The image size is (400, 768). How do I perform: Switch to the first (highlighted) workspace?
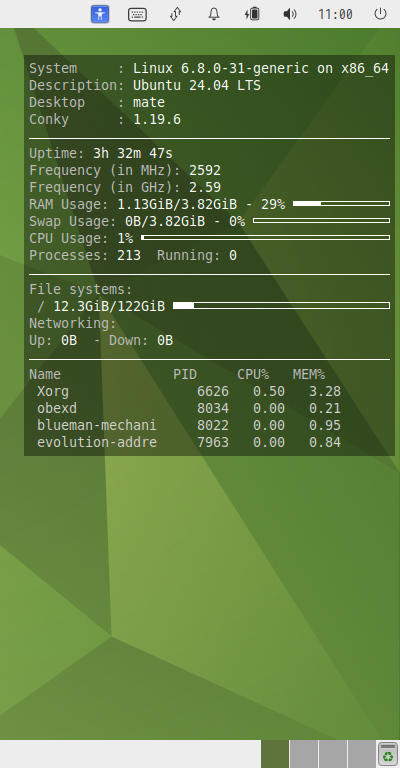[275, 754]
